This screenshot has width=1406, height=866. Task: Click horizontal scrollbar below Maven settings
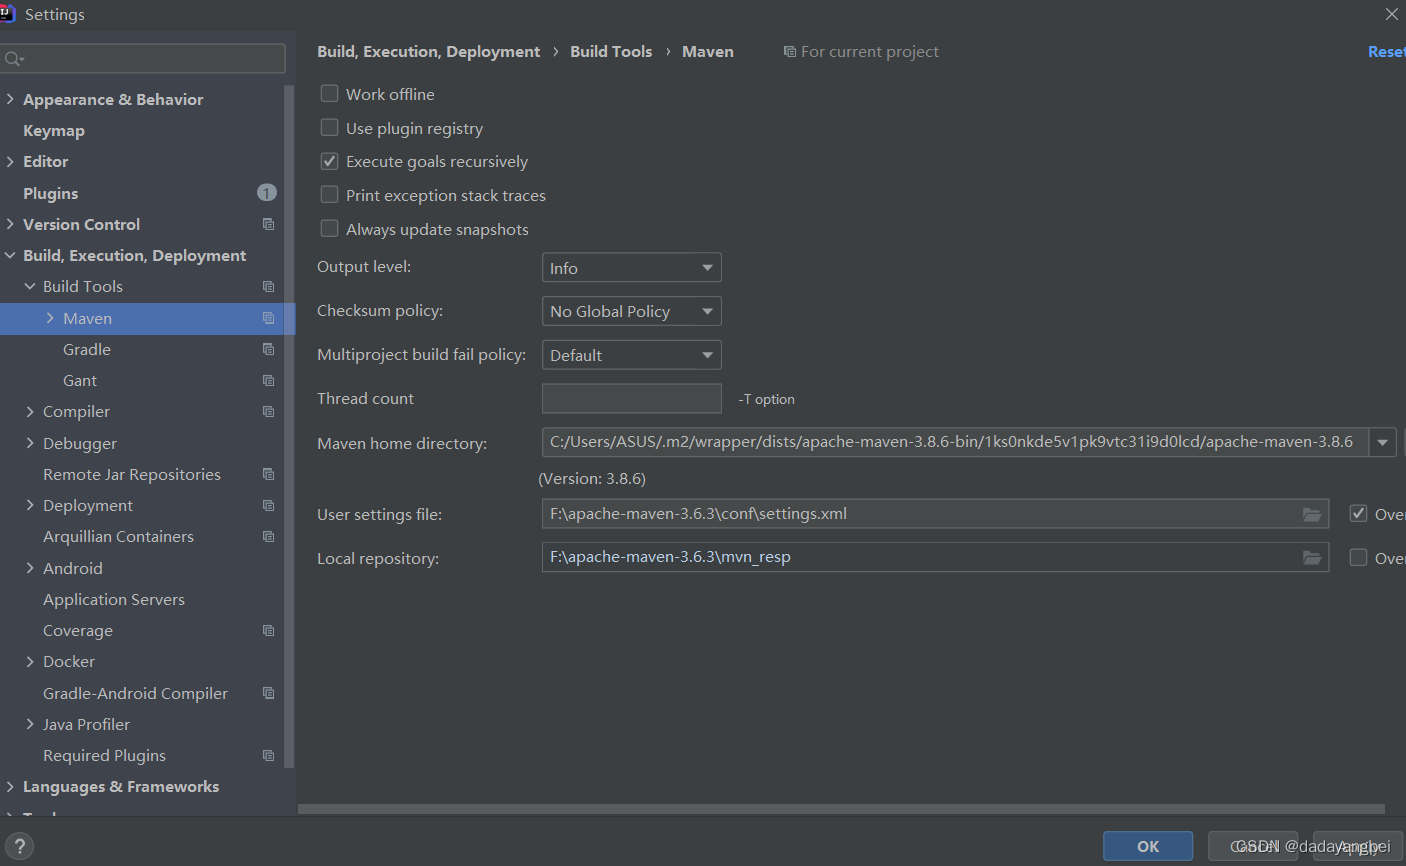[x=841, y=809]
